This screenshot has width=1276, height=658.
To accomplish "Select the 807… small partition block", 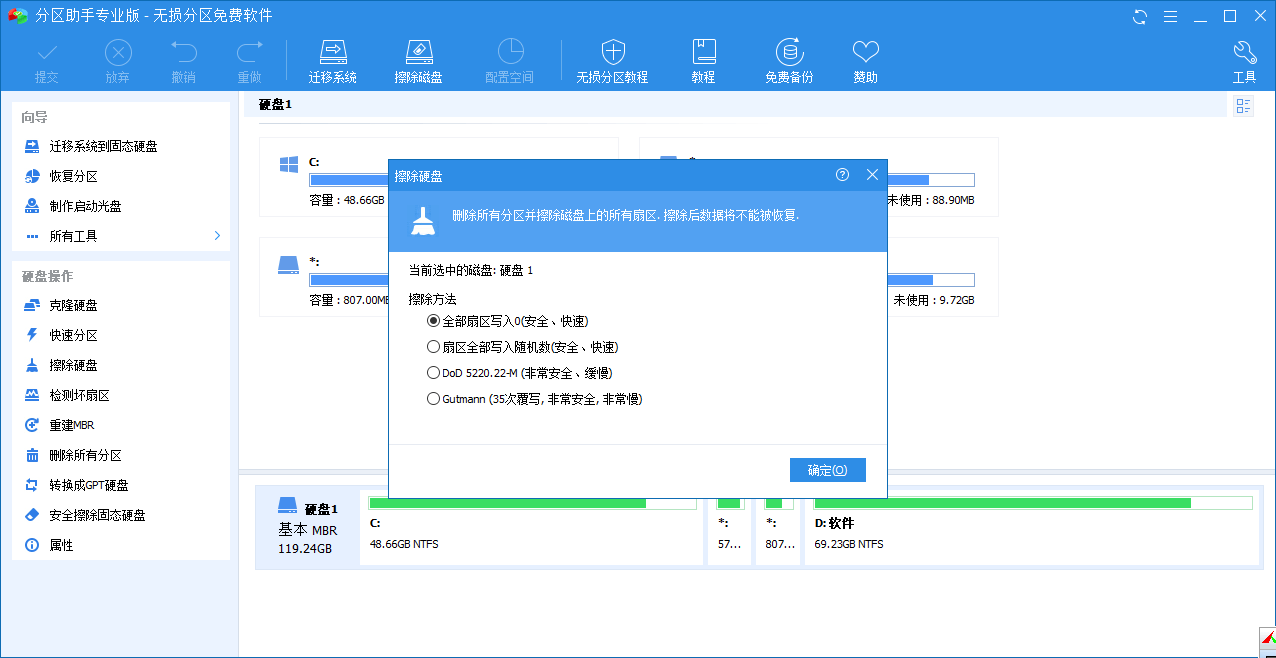I will (777, 528).
